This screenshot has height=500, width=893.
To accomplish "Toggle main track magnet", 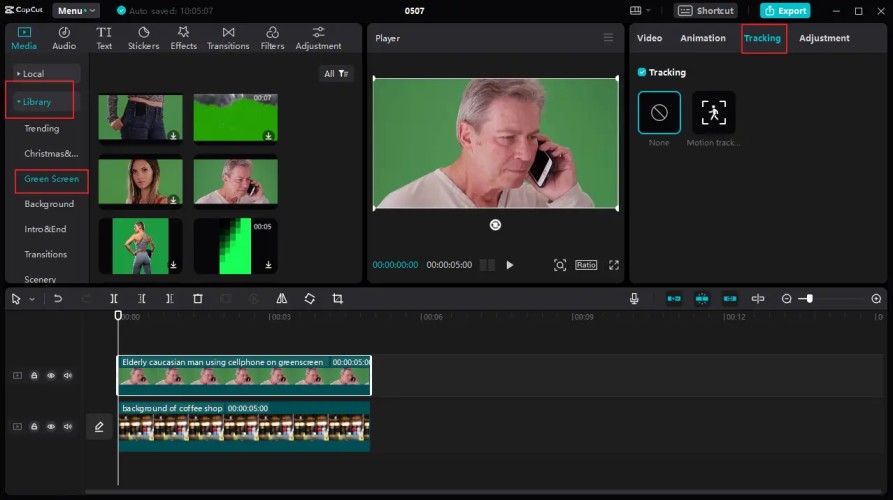I will point(674,298).
